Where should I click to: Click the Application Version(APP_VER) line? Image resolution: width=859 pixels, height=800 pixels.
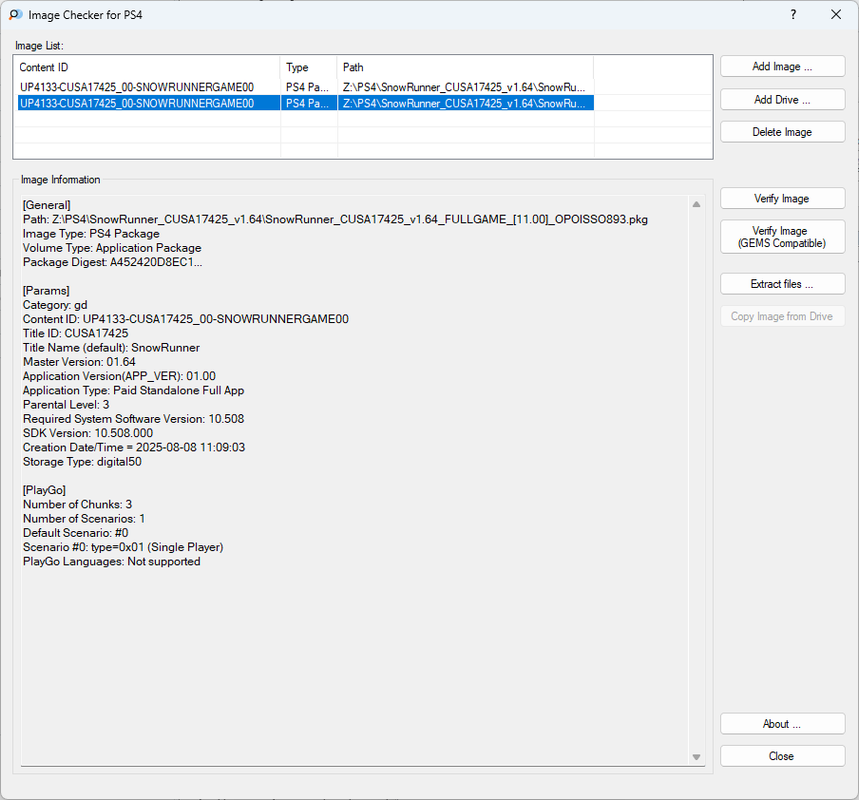[x=119, y=376]
